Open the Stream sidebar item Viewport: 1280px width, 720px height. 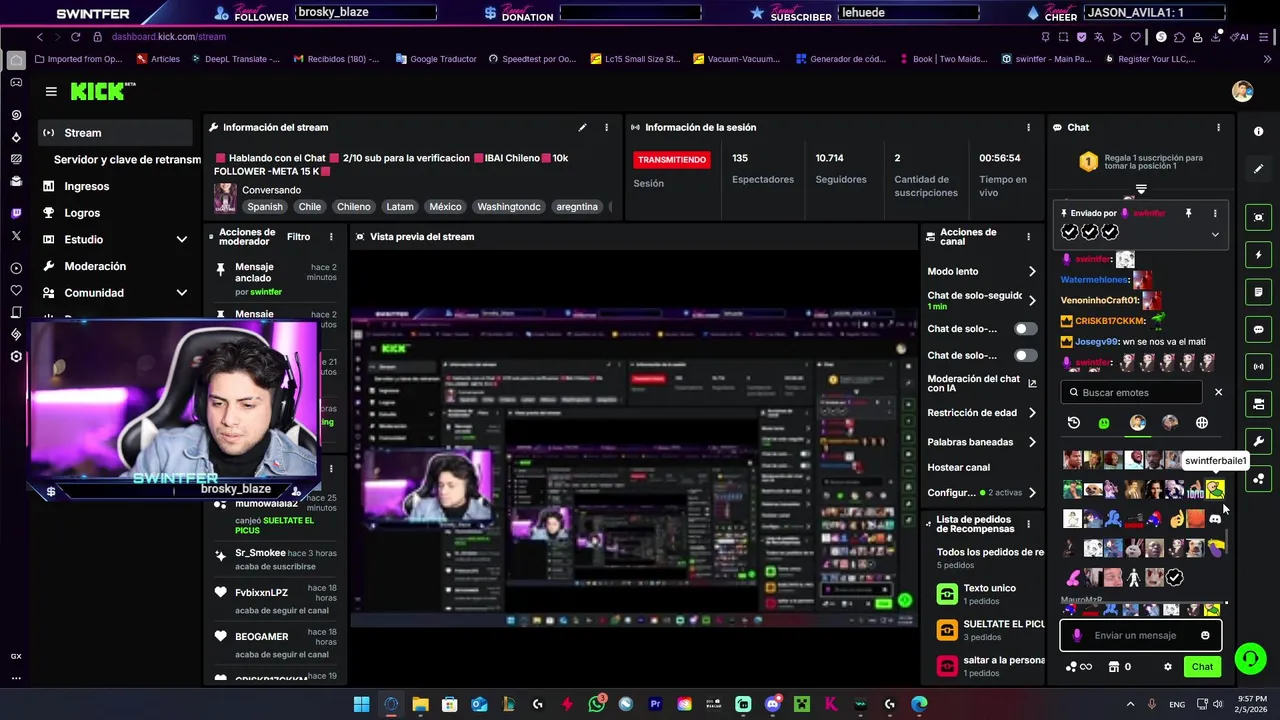click(116, 133)
